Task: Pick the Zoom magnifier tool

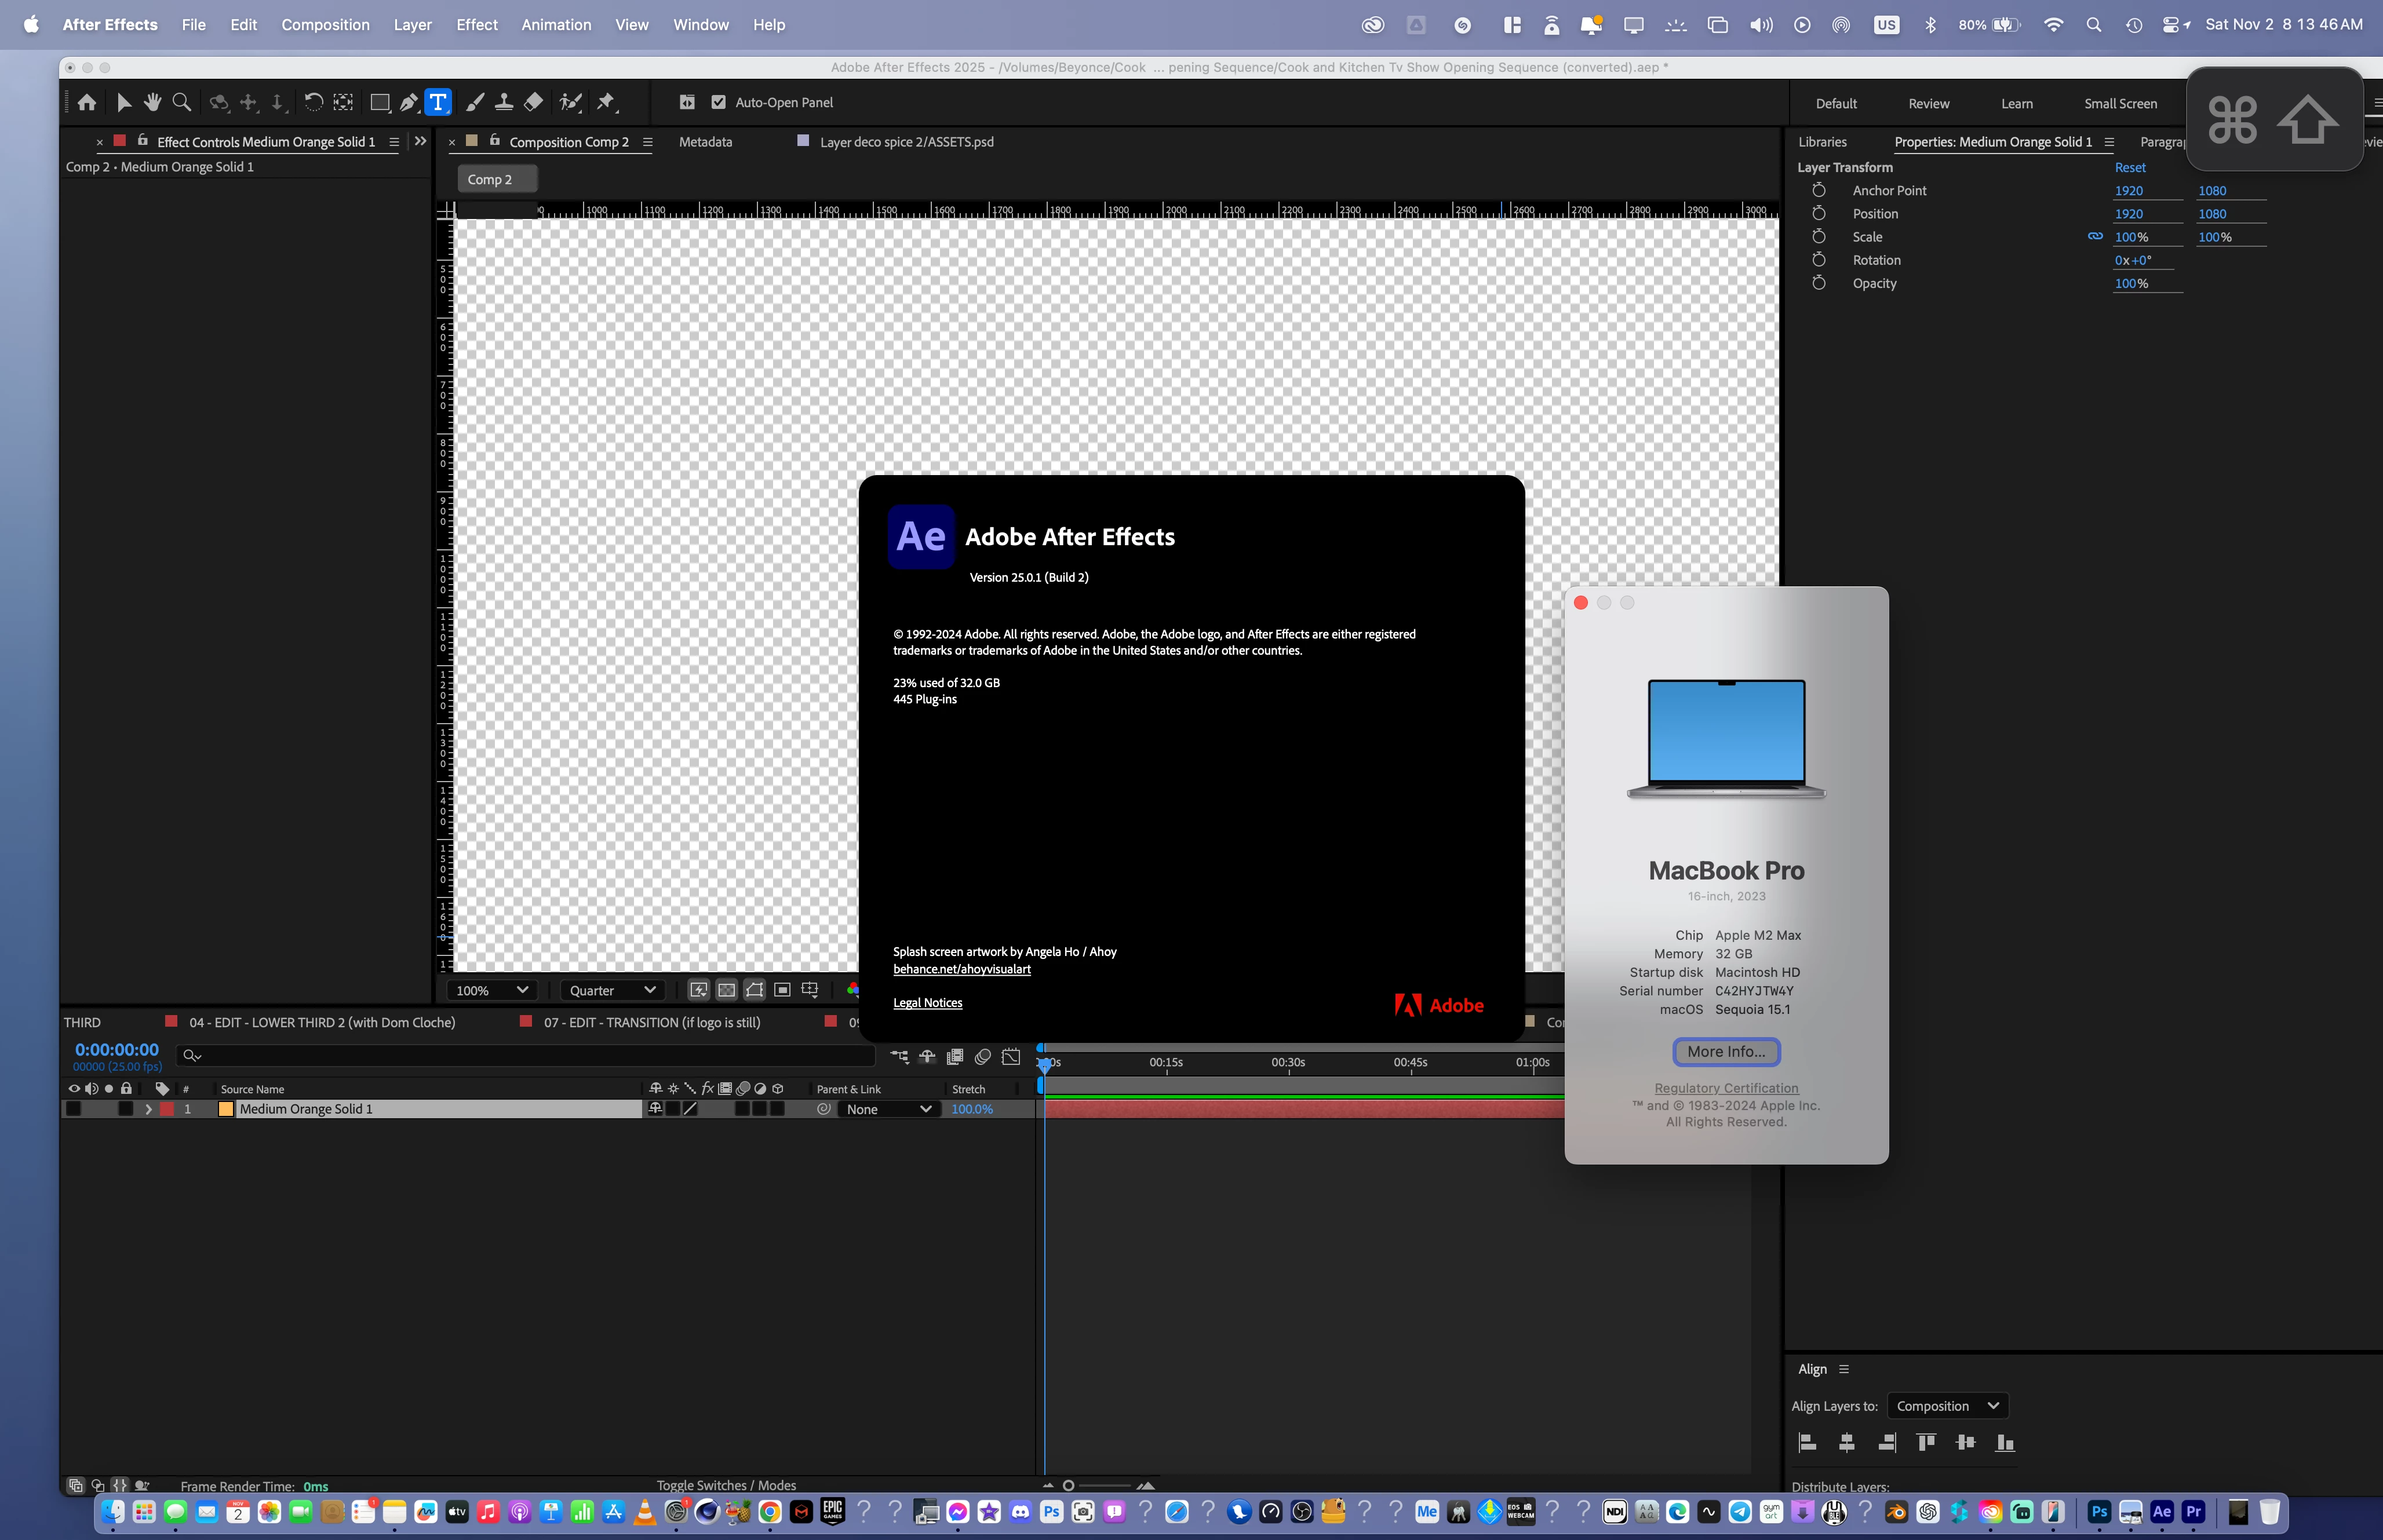Action: point(181,102)
